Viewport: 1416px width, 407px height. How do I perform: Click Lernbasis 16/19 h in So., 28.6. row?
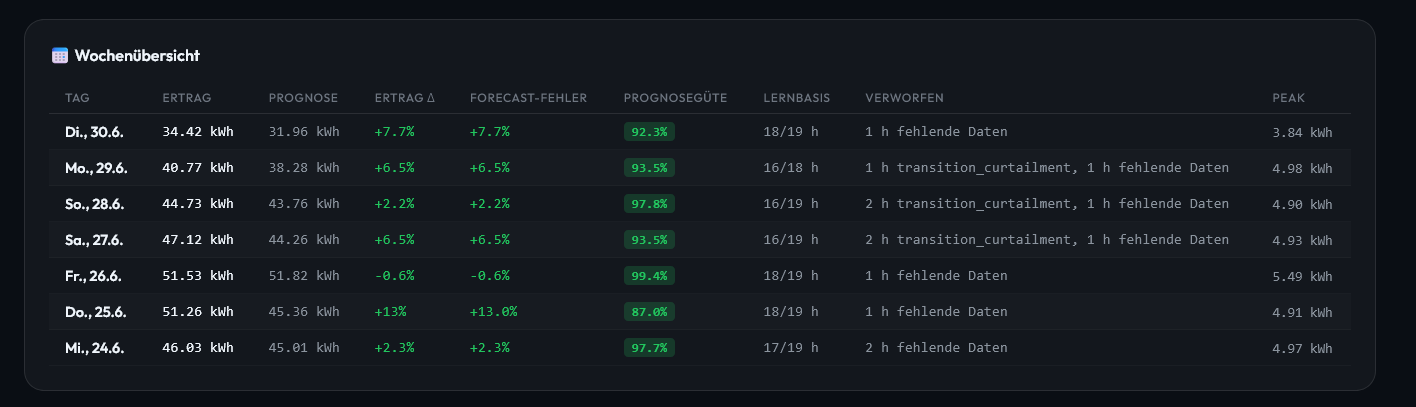(x=791, y=204)
